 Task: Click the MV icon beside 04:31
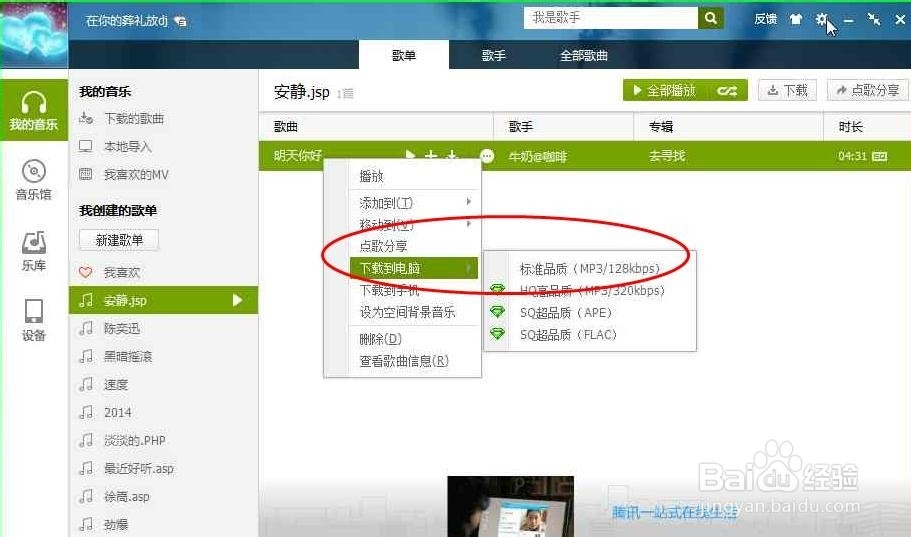880,156
